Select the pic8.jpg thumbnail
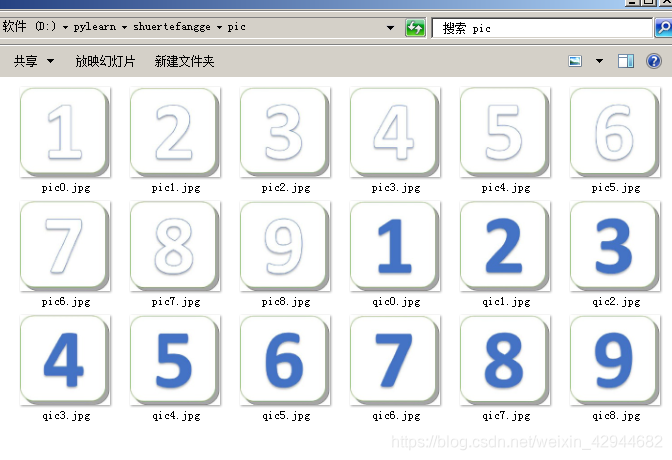Image resolution: width=672 pixels, height=460 pixels. click(x=285, y=246)
